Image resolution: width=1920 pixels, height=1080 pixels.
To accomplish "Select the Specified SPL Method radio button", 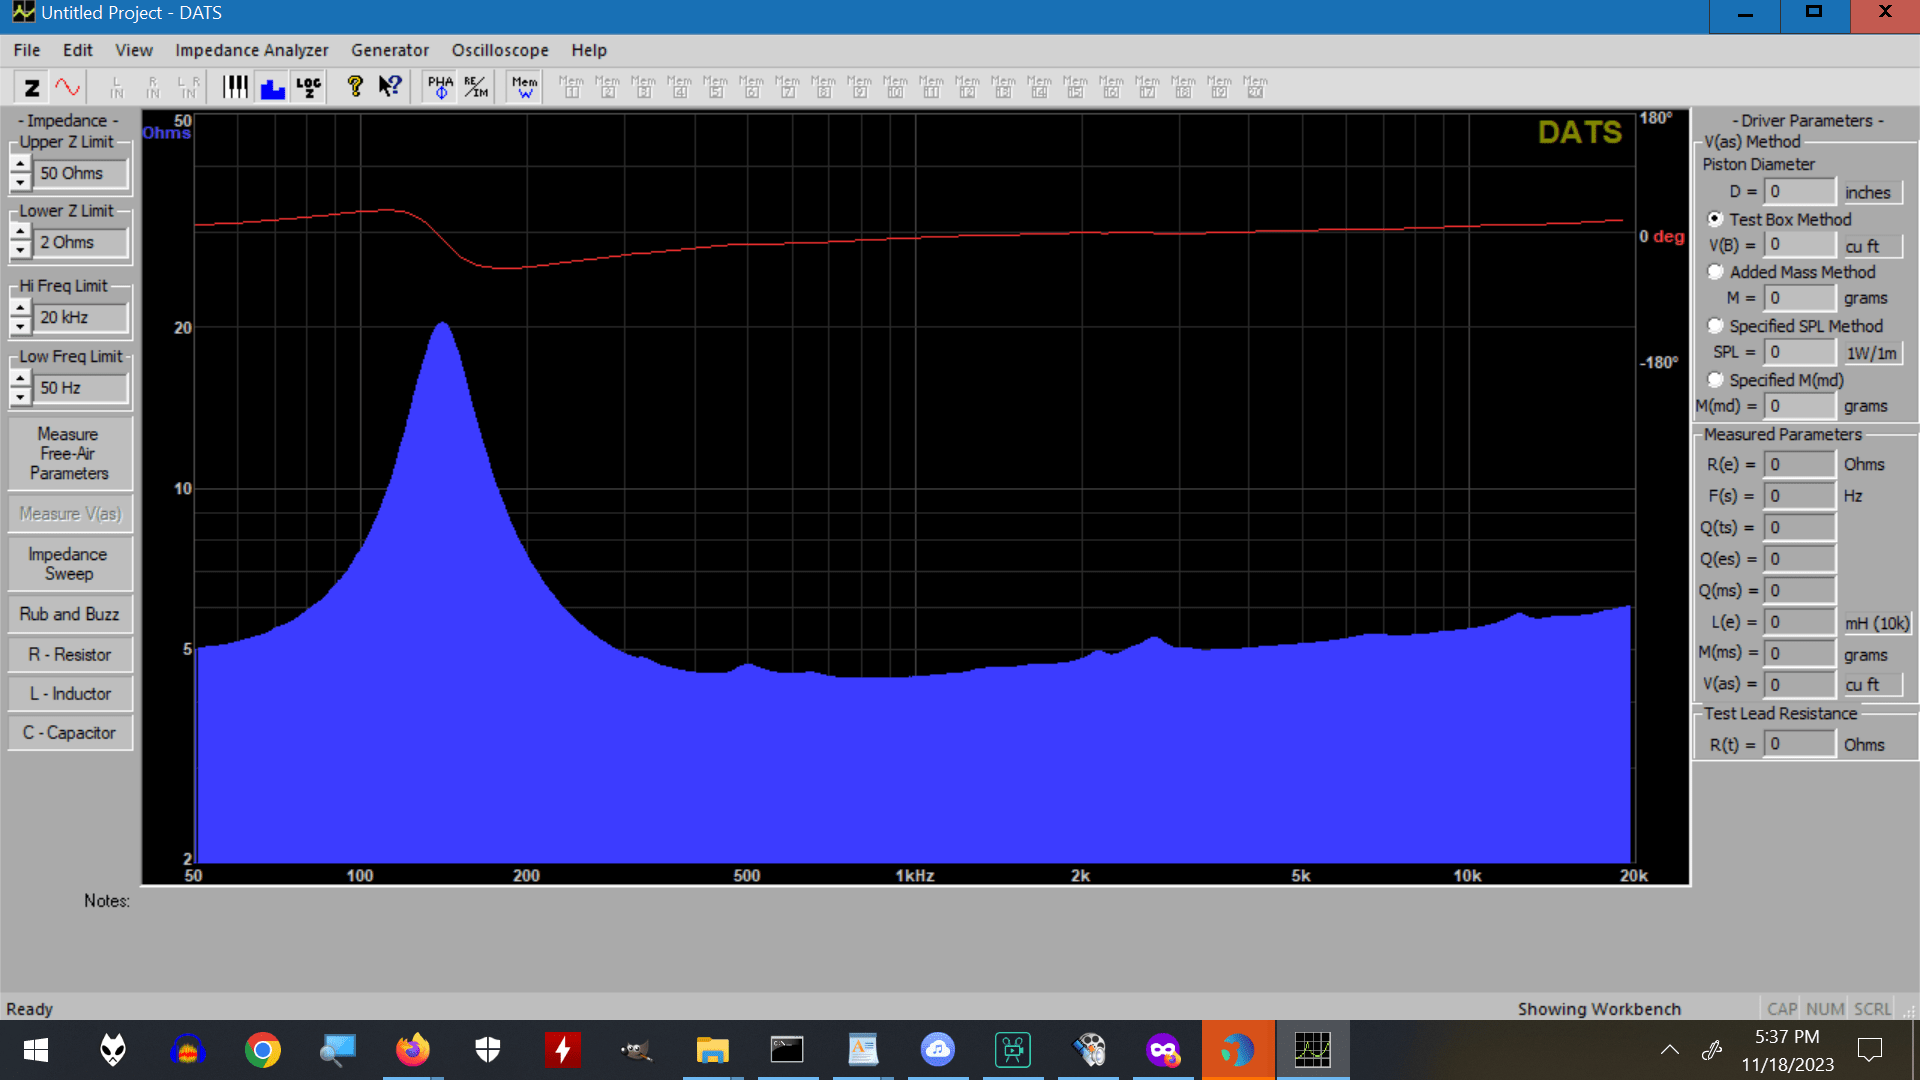I will (1716, 326).
